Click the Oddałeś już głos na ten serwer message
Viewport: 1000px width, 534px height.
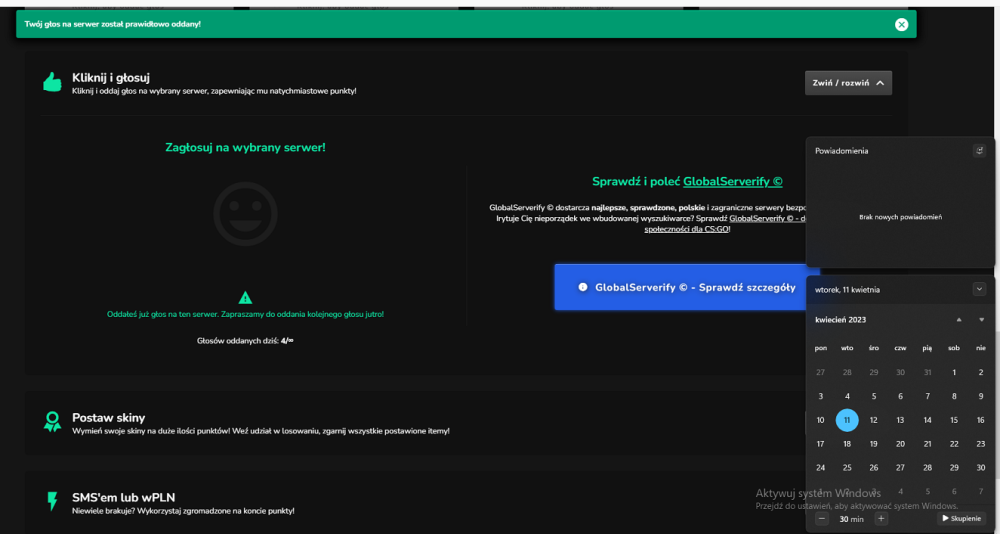(246, 315)
